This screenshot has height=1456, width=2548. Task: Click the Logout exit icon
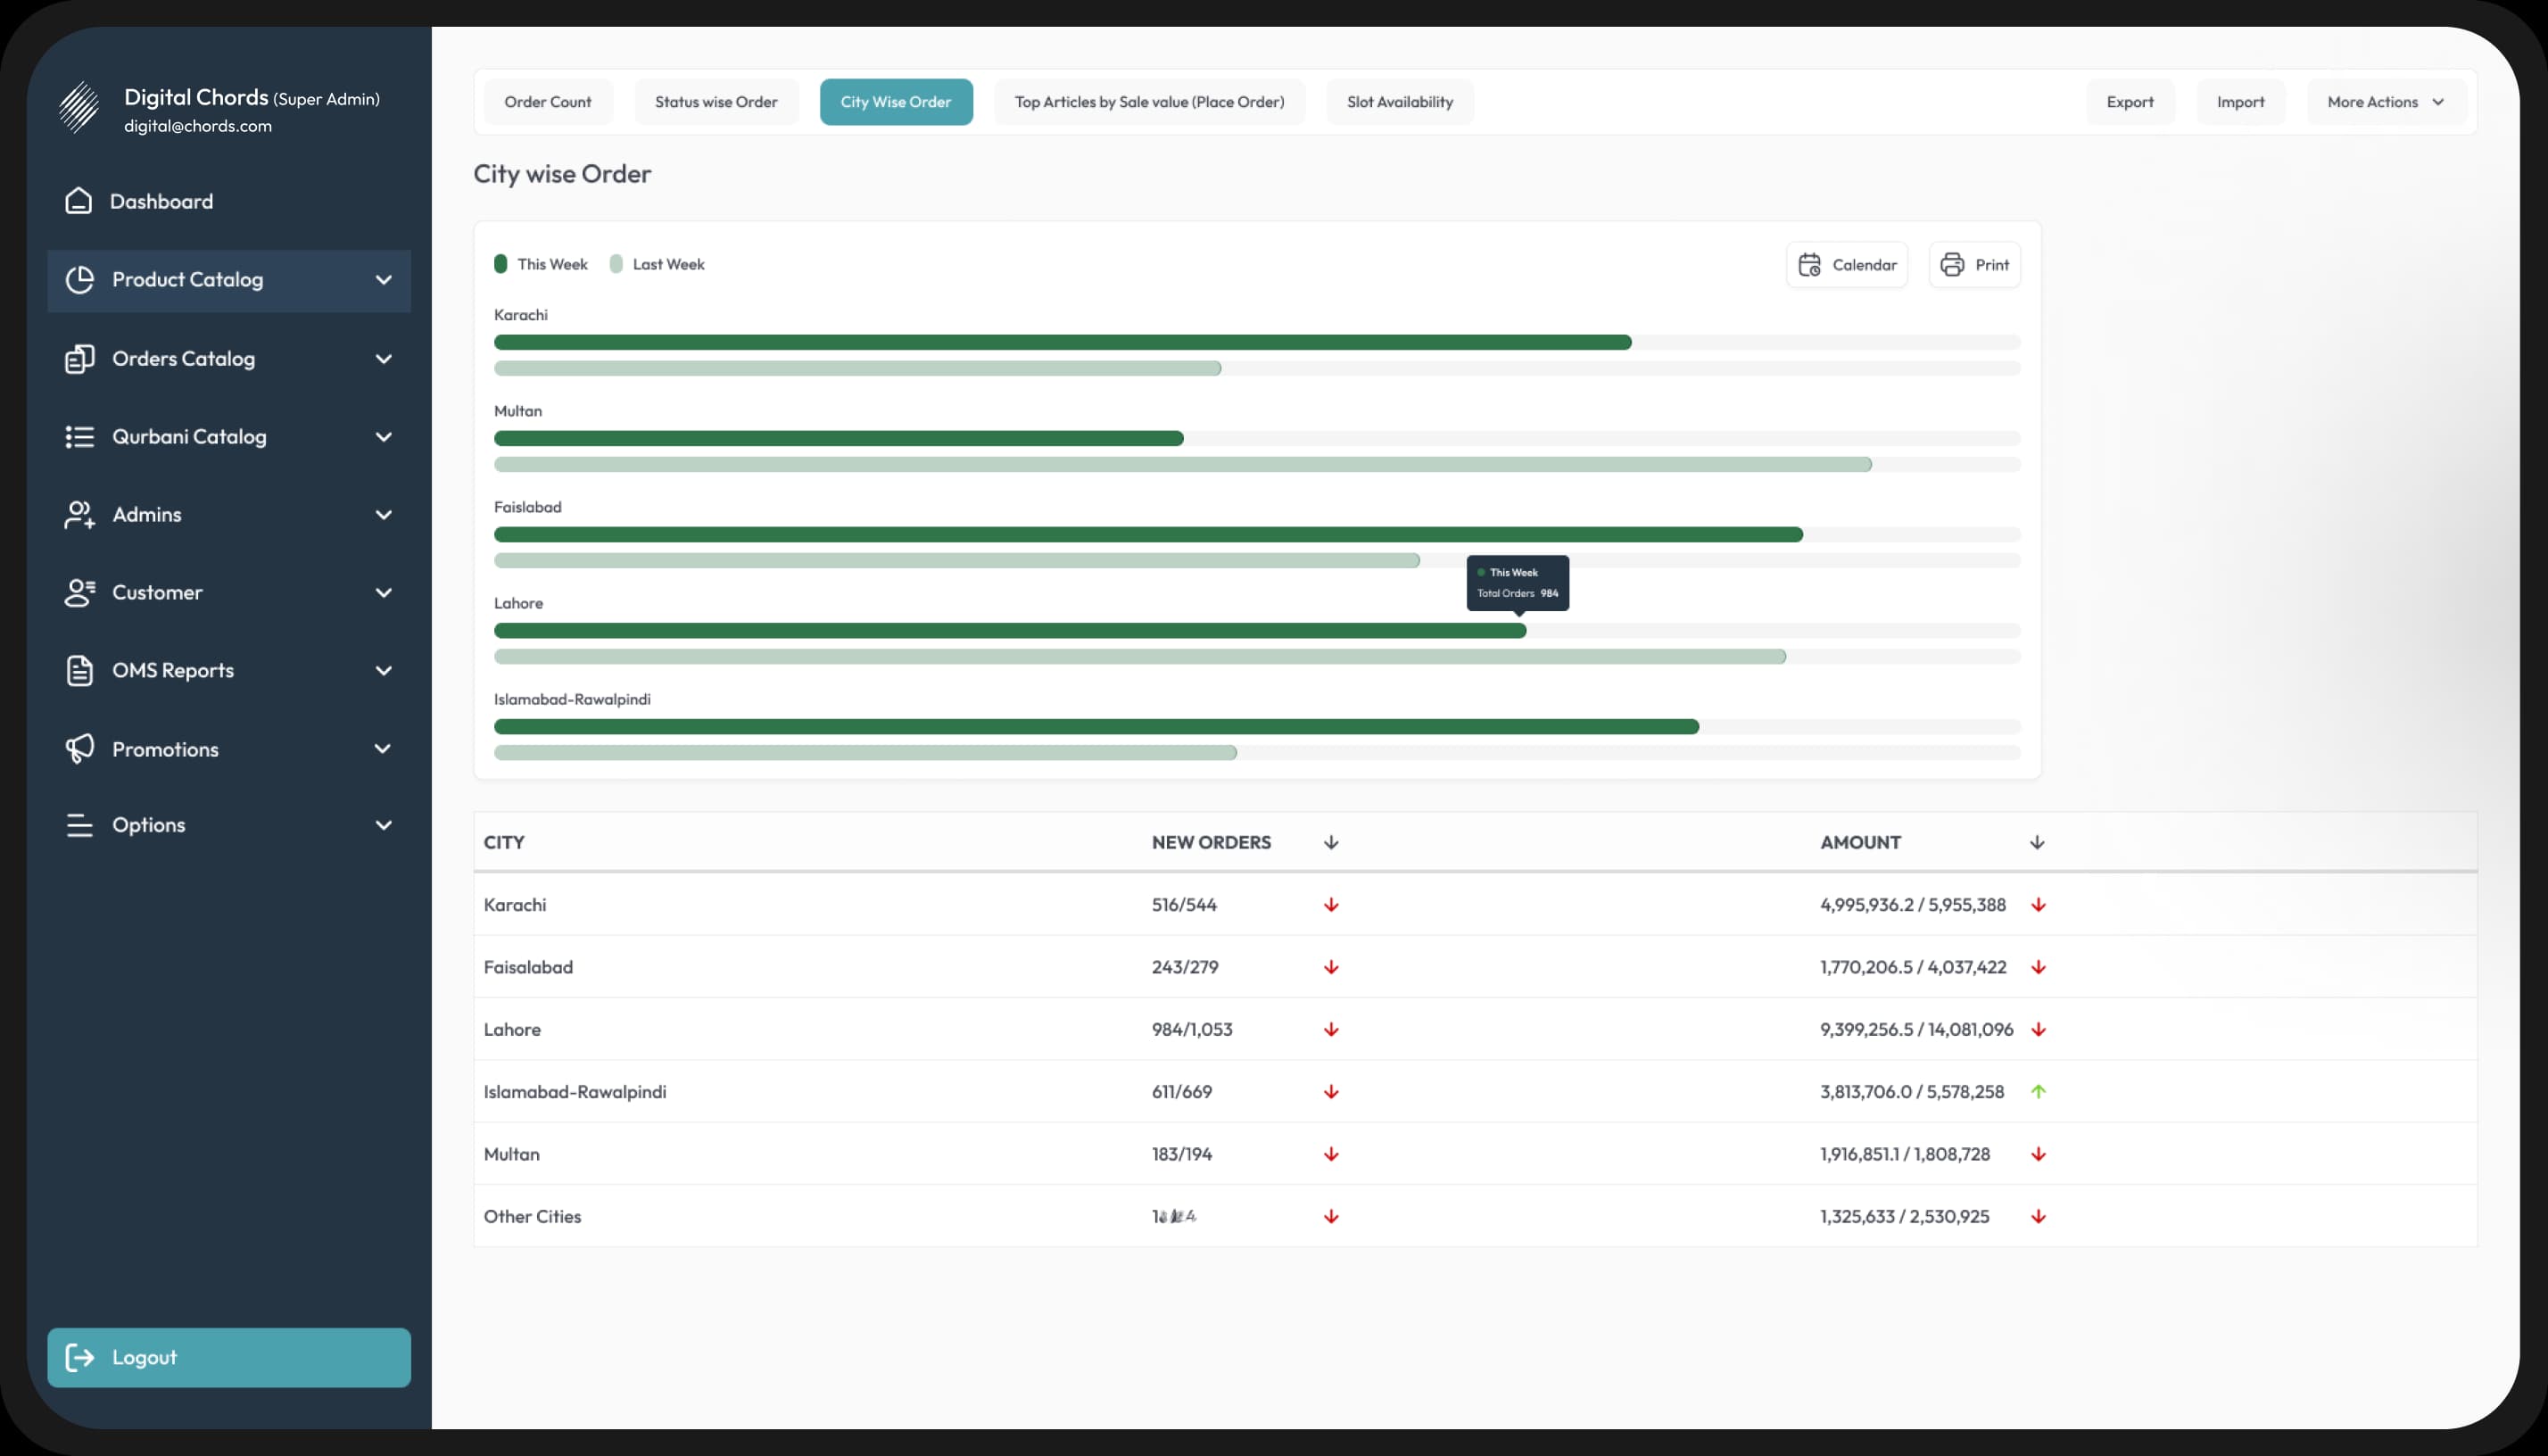coord(80,1357)
